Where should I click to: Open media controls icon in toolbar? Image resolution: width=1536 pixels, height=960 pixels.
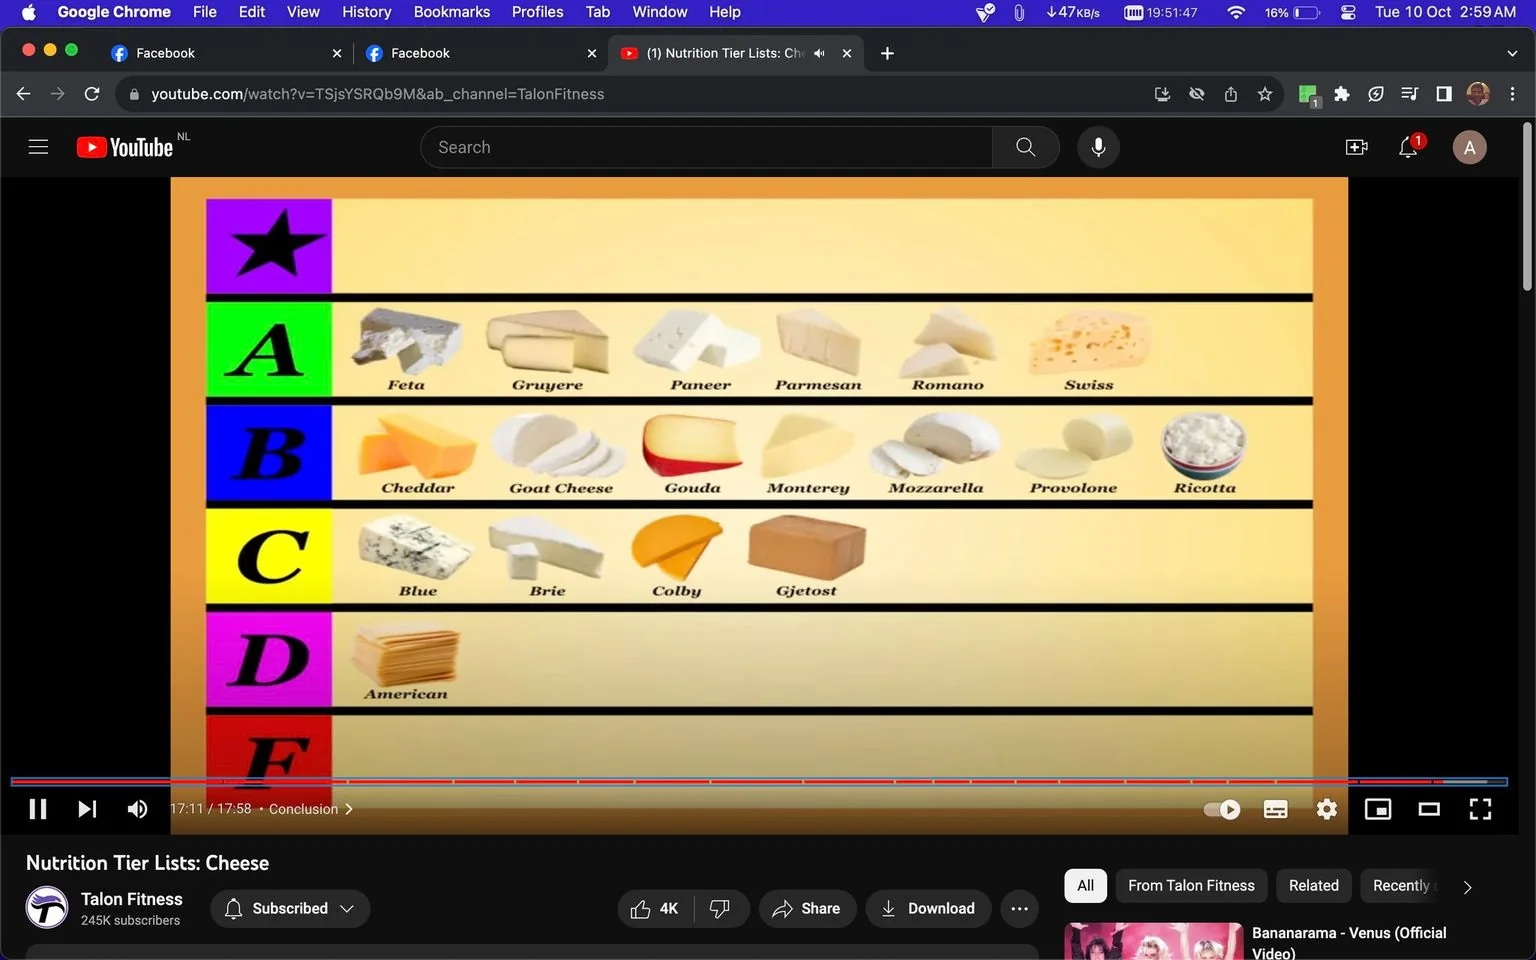click(1410, 94)
